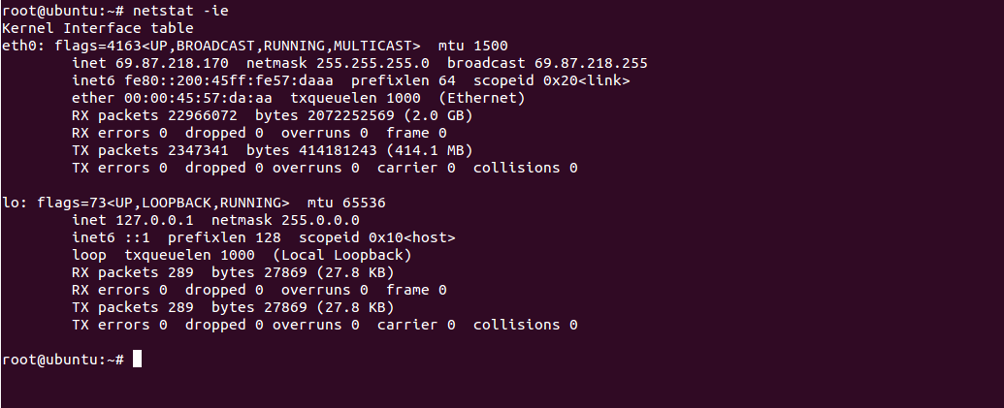Click the eth0 interface name
This screenshot has height=408, width=1004.
click(x=20, y=45)
